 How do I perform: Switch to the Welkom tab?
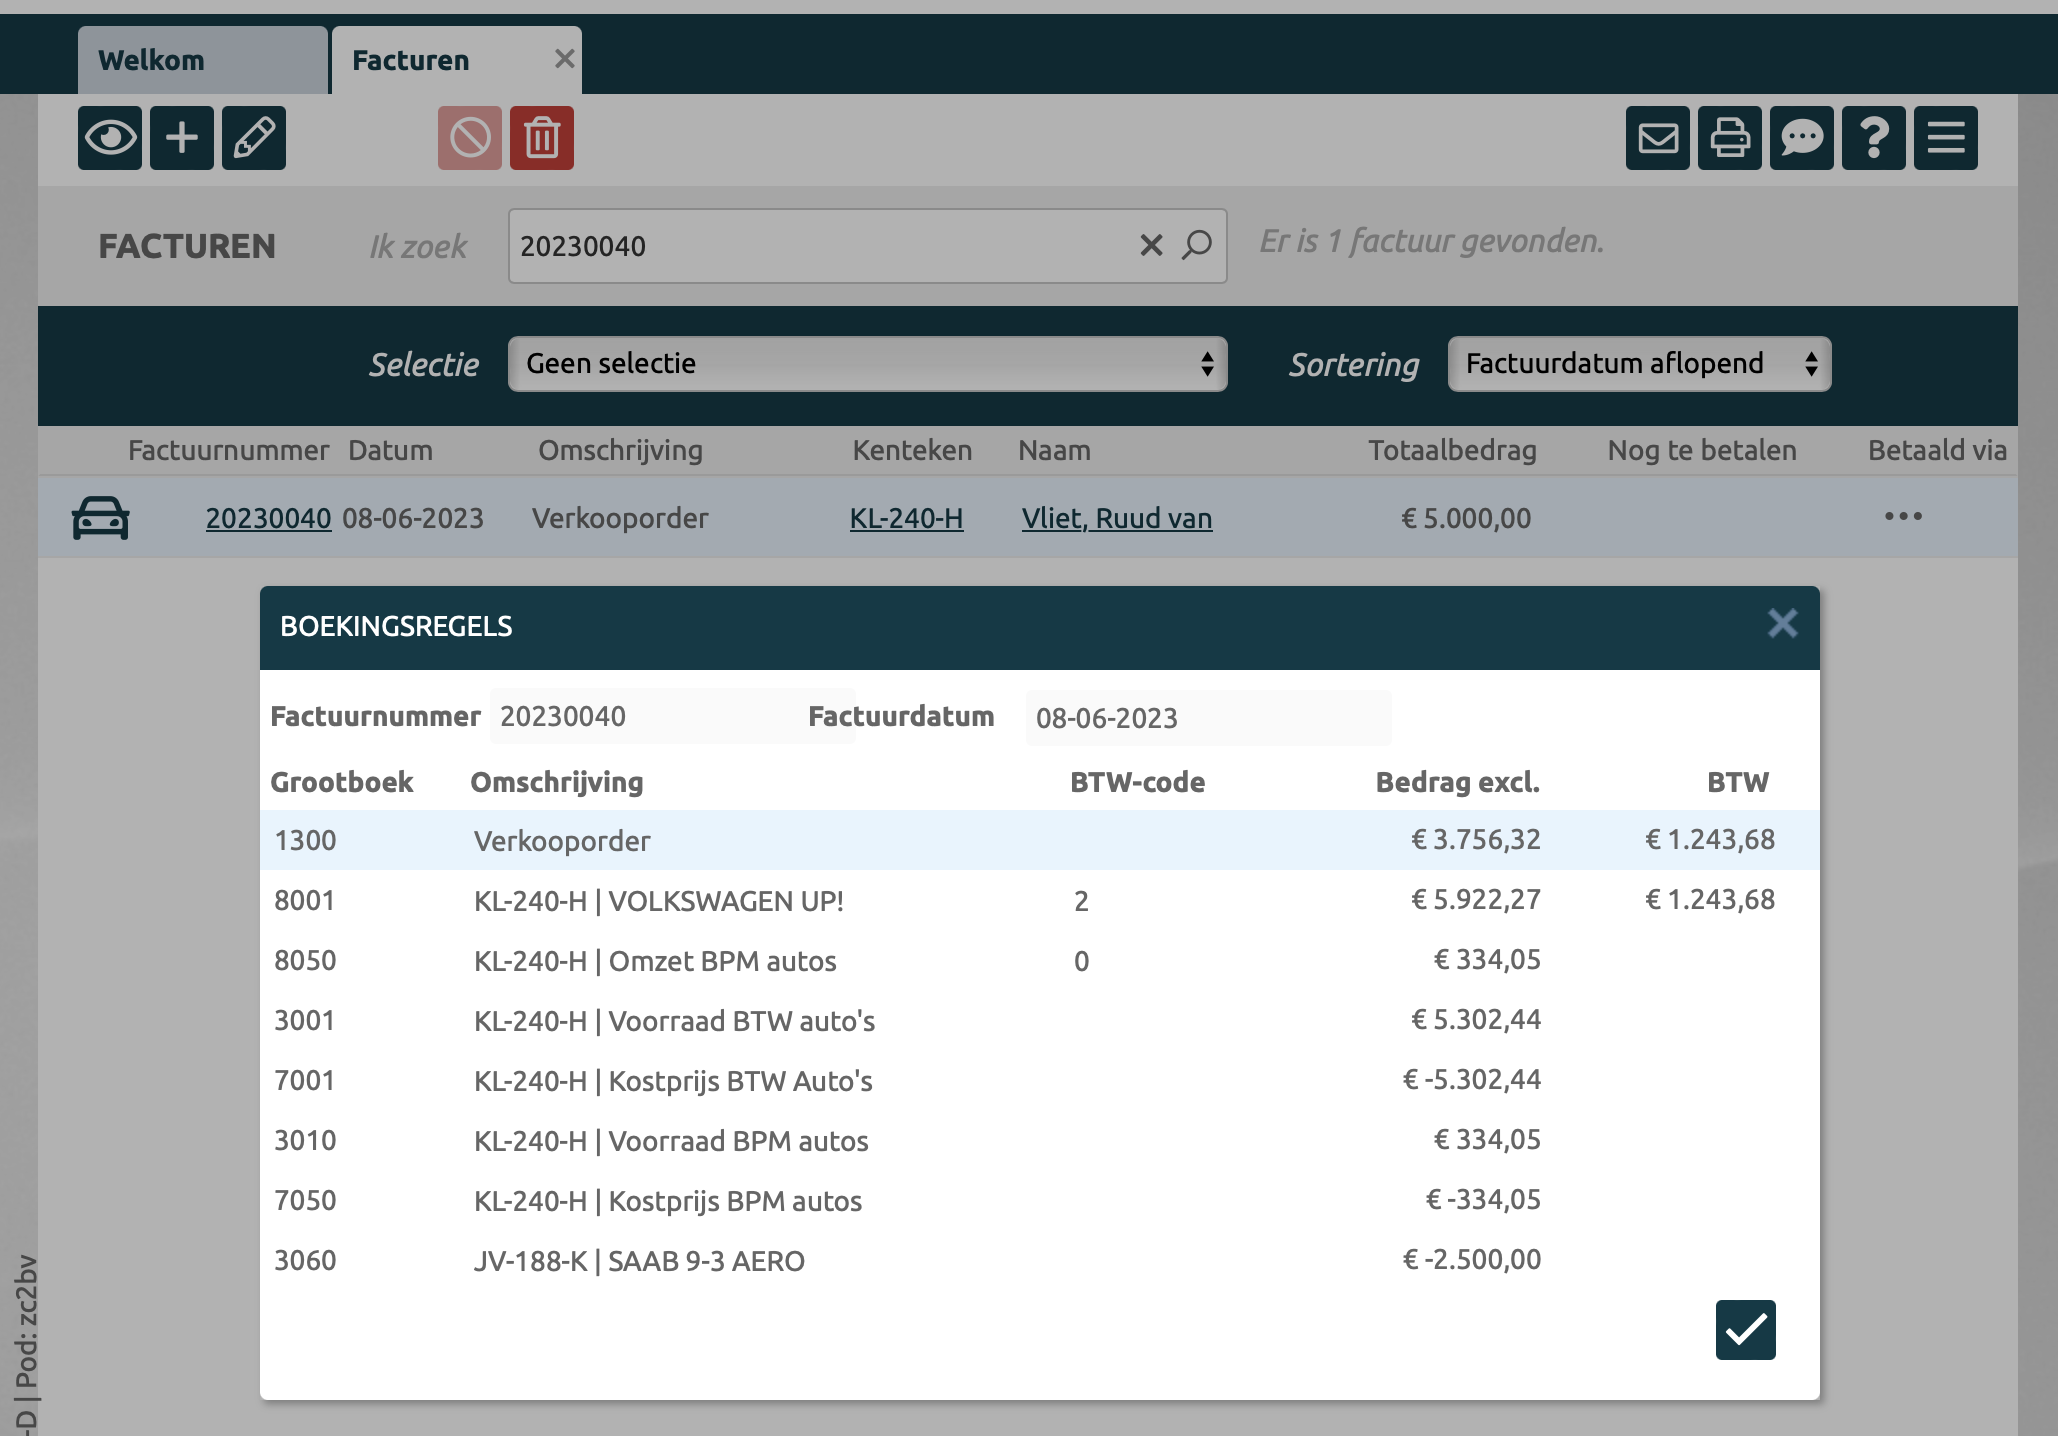point(202,60)
